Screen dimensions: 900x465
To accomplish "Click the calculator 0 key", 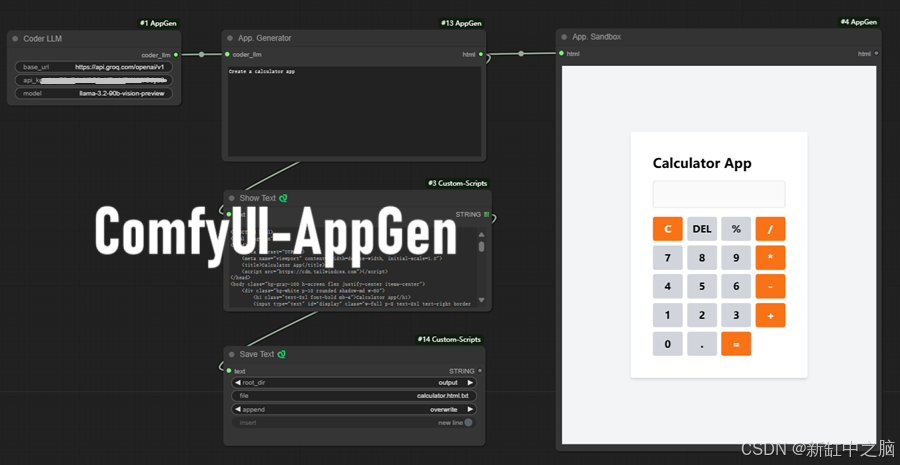I will point(668,344).
